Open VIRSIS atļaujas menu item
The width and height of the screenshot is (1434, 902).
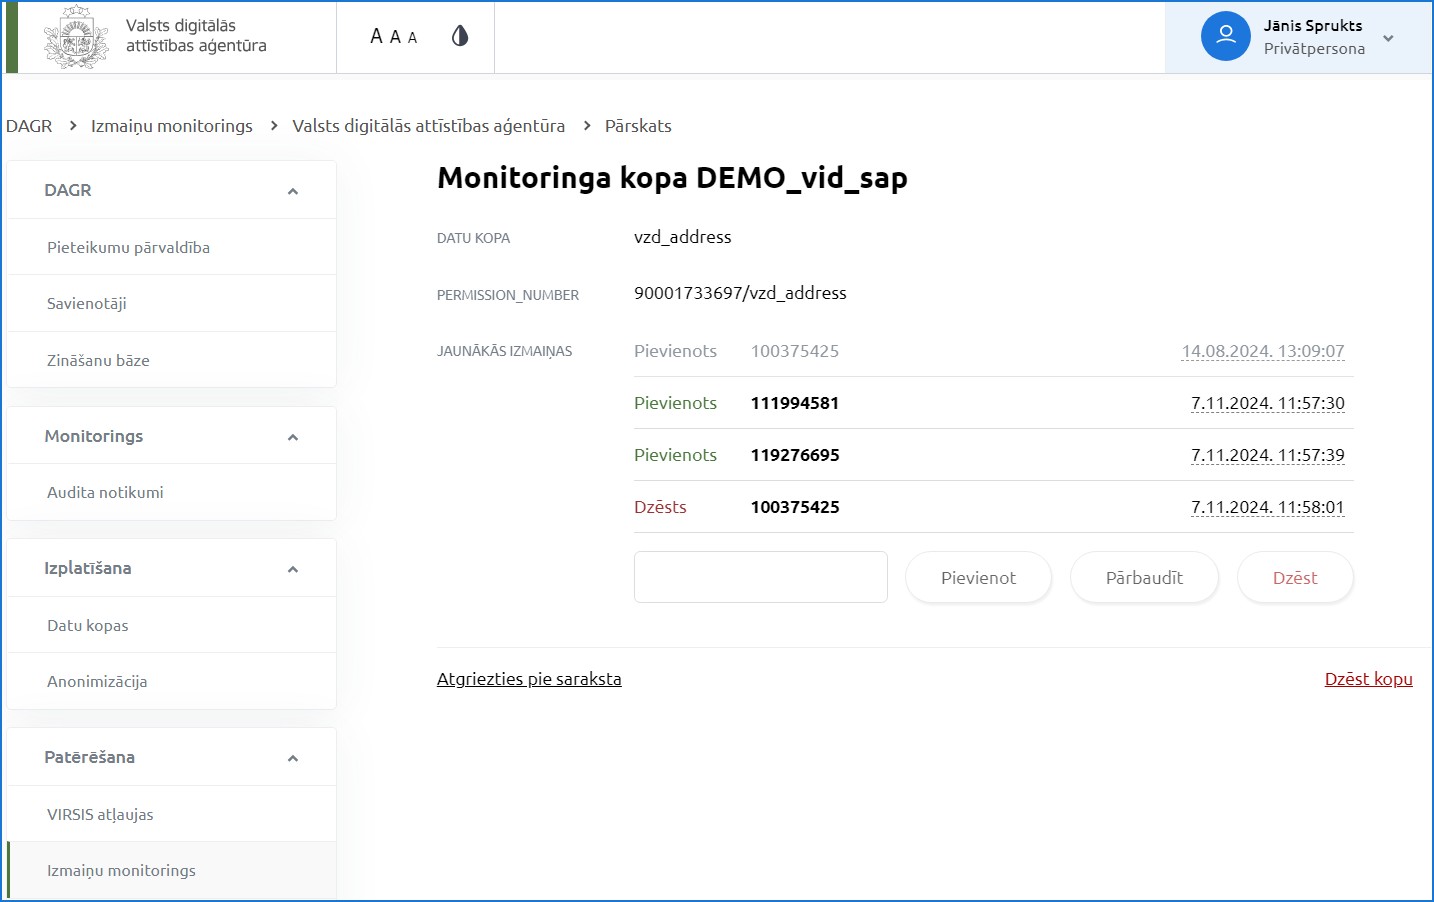pos(172,814)
